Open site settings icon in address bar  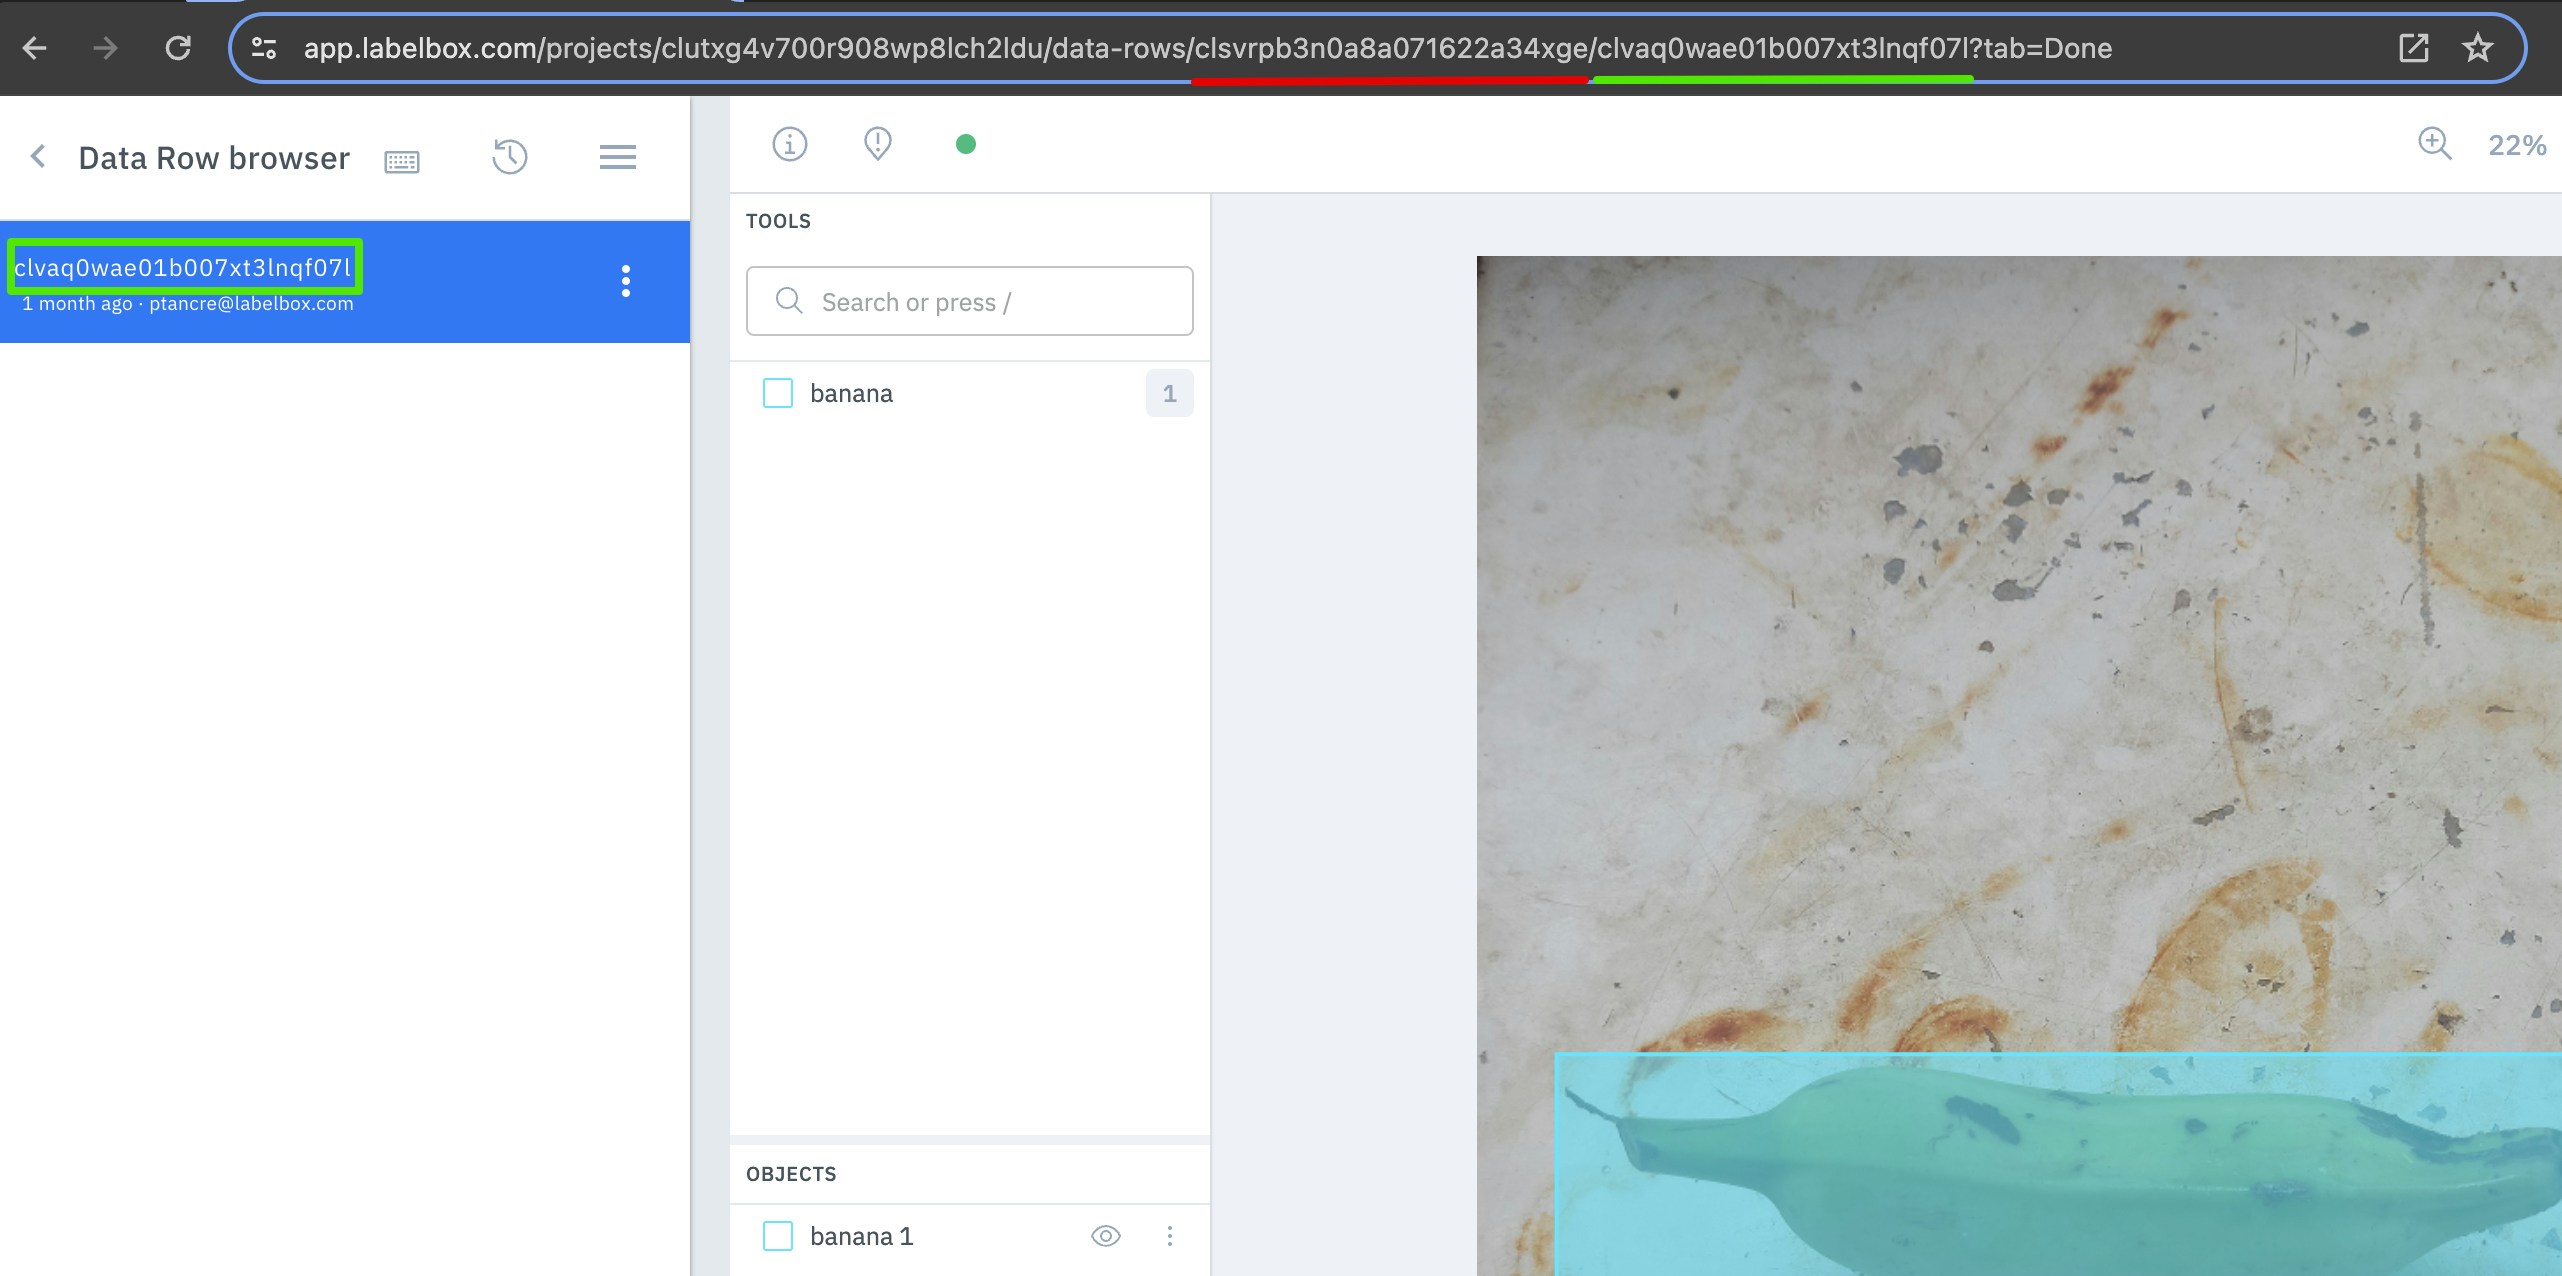[264, 48]
